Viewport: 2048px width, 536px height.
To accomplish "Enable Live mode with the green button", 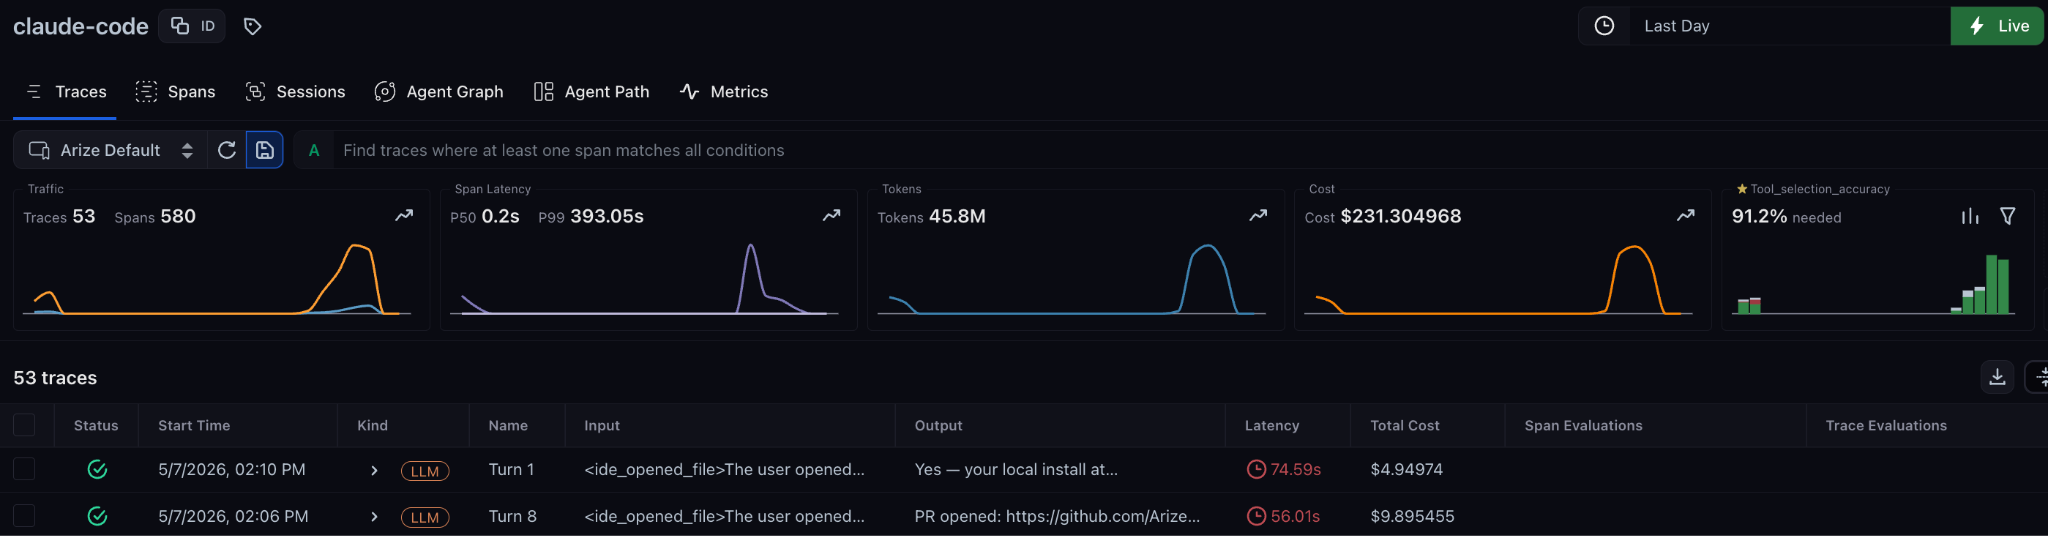I will tap(1997, 26).
